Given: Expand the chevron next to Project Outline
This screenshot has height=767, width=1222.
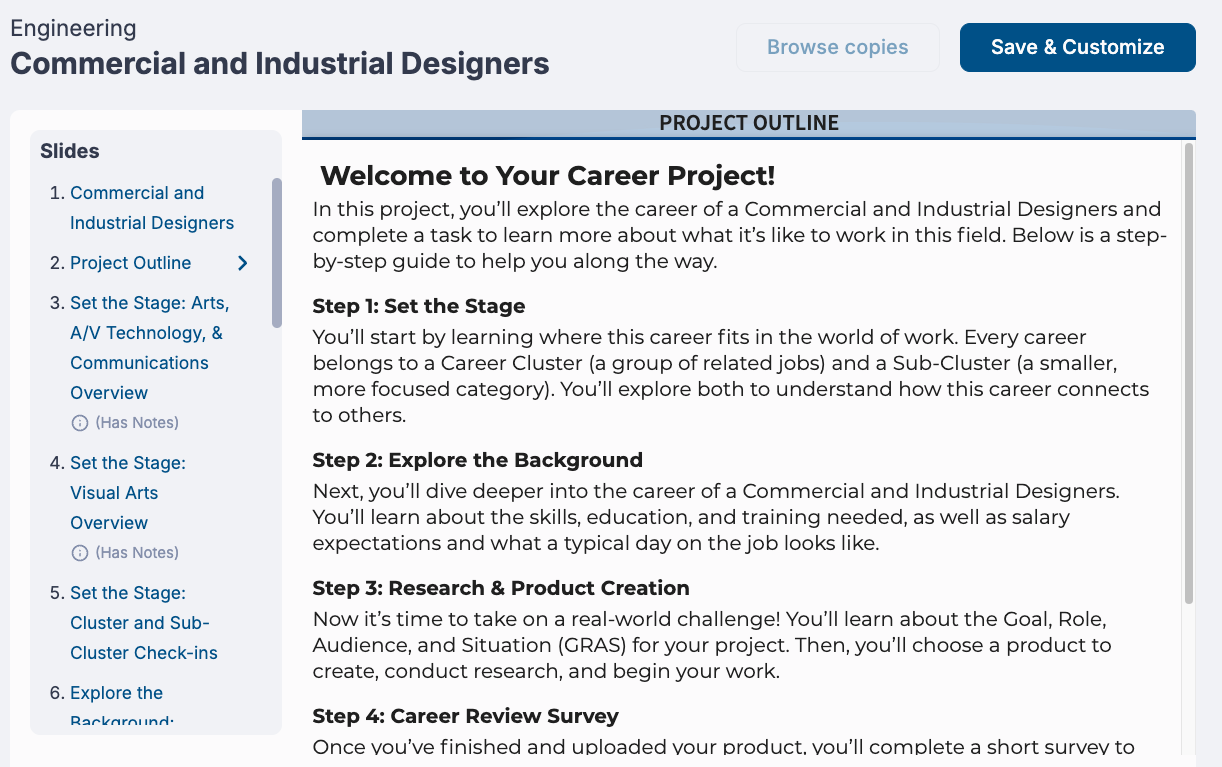Looking at the screenshot, I should point(242,263).
